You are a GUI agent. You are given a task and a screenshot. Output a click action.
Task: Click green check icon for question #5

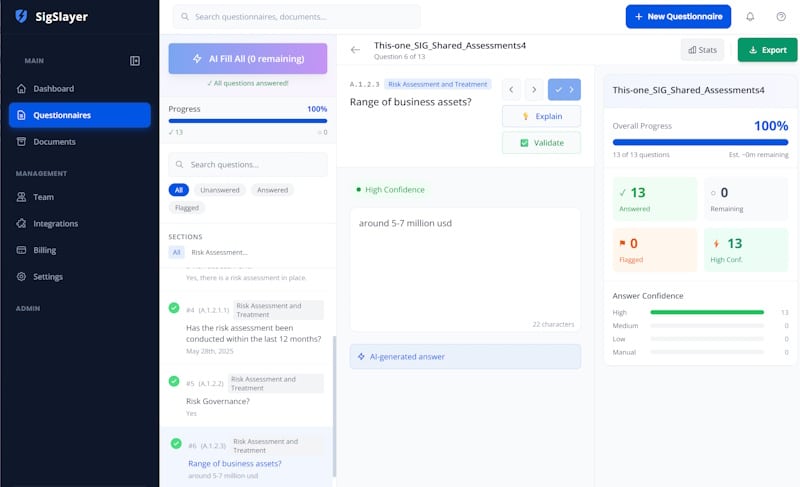pos(174,381)
